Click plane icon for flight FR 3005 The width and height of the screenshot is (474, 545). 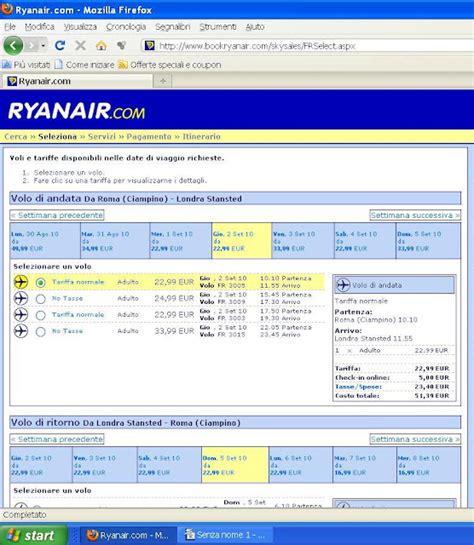[x=21, y=282]
